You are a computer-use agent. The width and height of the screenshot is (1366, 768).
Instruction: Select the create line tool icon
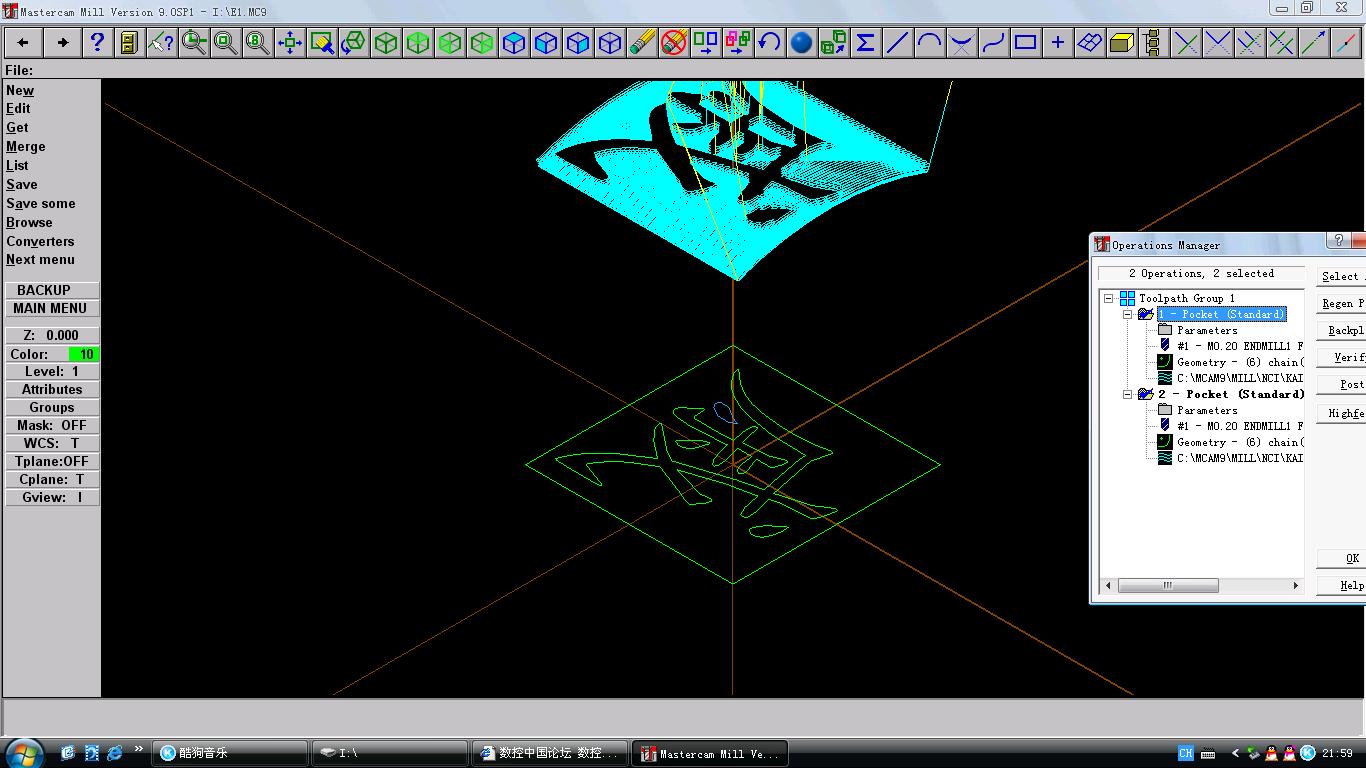pyautogui.click(x=898, y=43)
